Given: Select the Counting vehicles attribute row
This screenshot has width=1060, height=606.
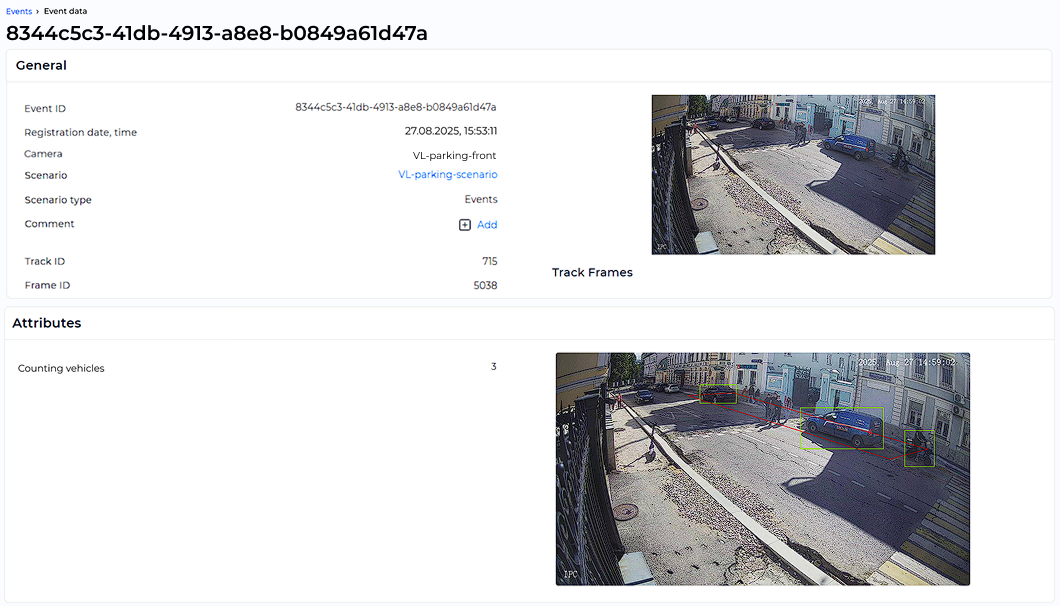Looking at the screenshot, I should pos(62,368).
